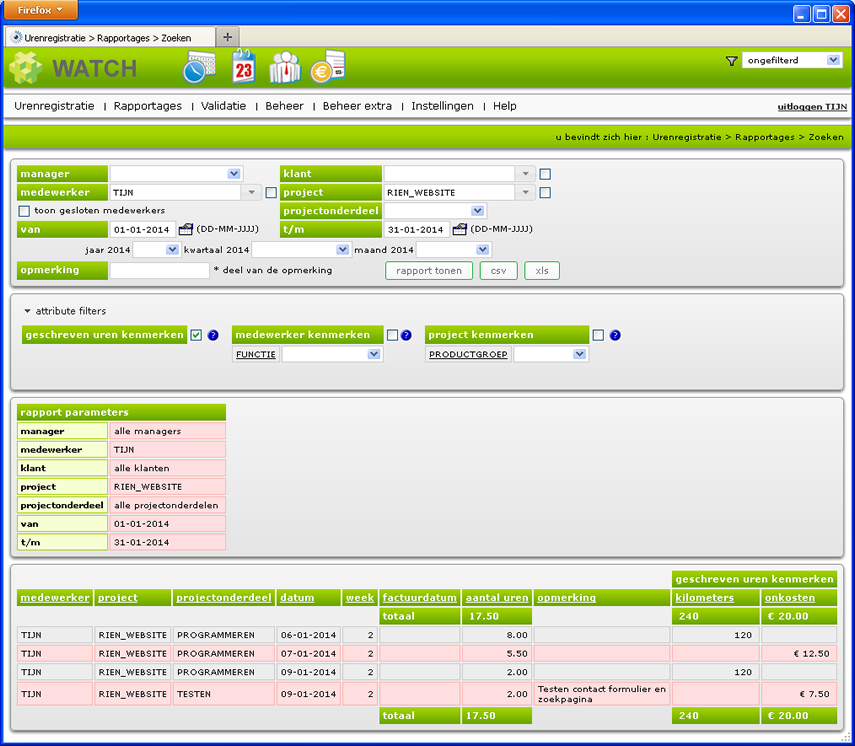The width and height of the screenshot is (855, 746).
Task: Open the euro invoice icon
Action: click(x=328, y=67)
